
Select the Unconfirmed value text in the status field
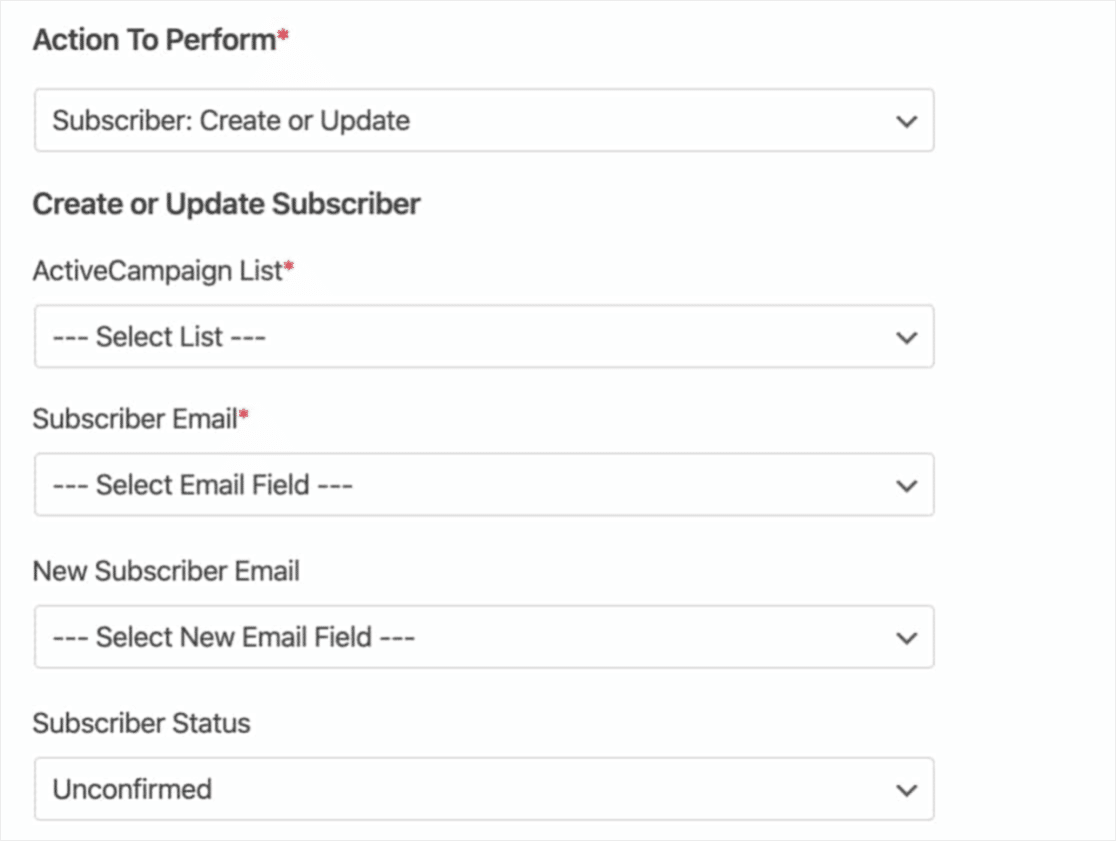[133, 789]
